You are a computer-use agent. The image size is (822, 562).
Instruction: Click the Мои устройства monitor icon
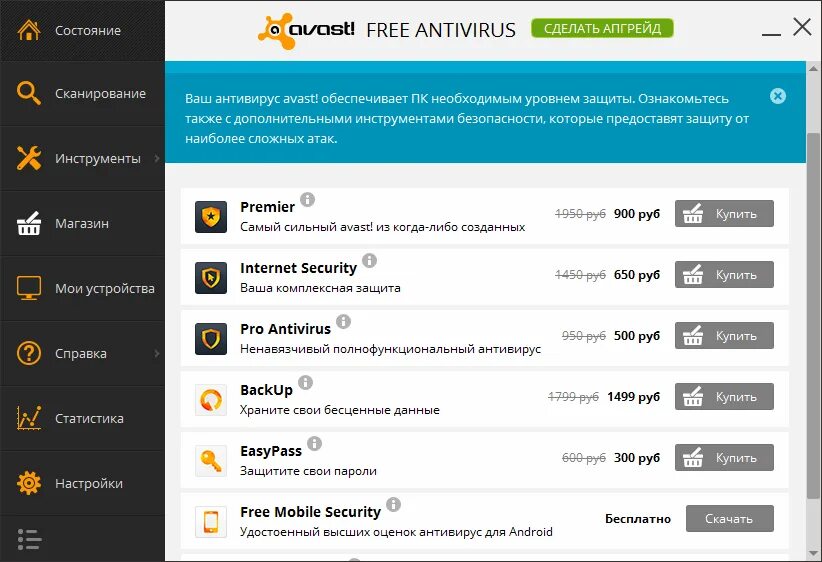[x=29, y=288]
